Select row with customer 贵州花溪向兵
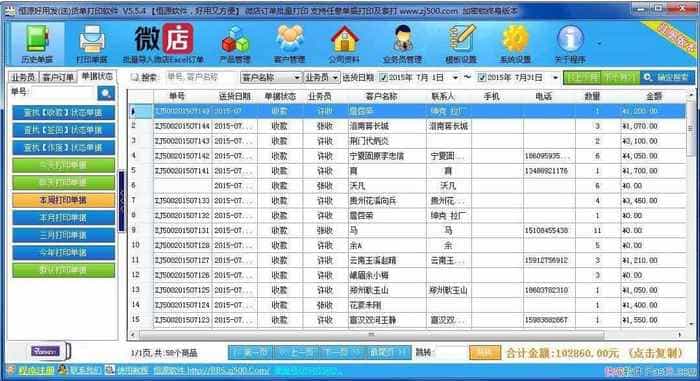Screen dimensions: 700x381 [x=407, y=201]
